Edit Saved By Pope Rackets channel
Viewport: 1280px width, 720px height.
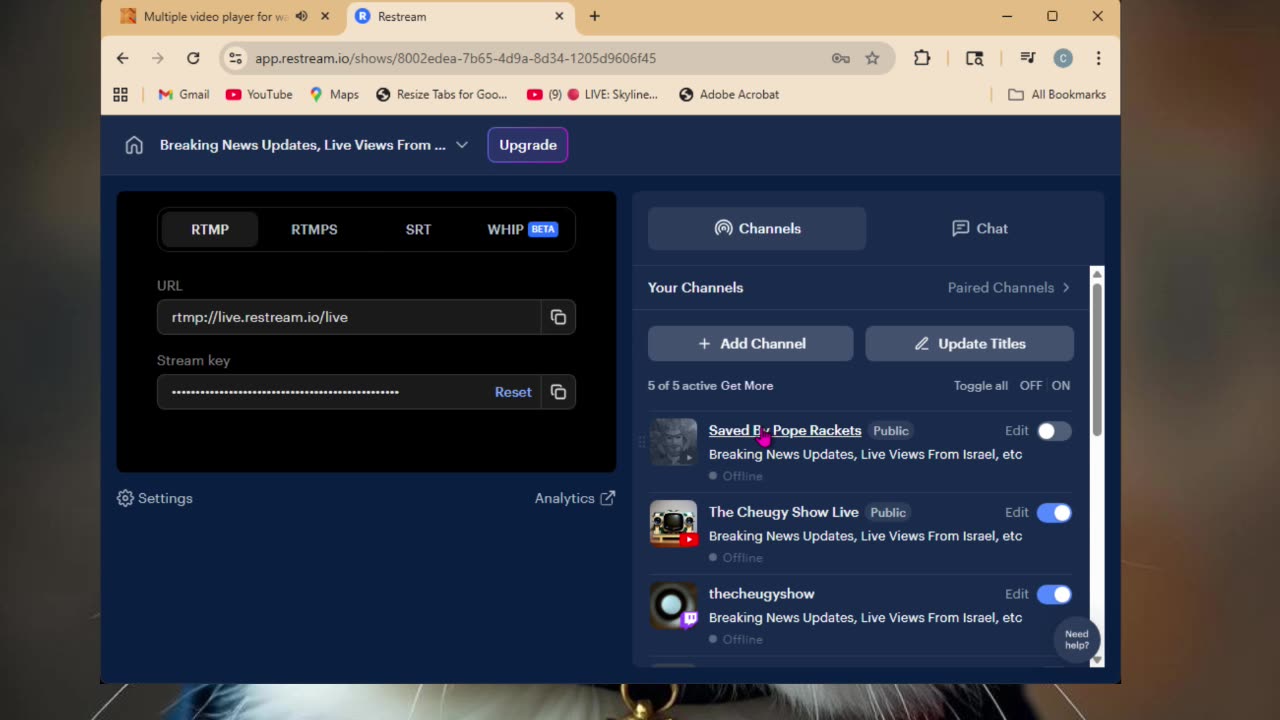1016,431
